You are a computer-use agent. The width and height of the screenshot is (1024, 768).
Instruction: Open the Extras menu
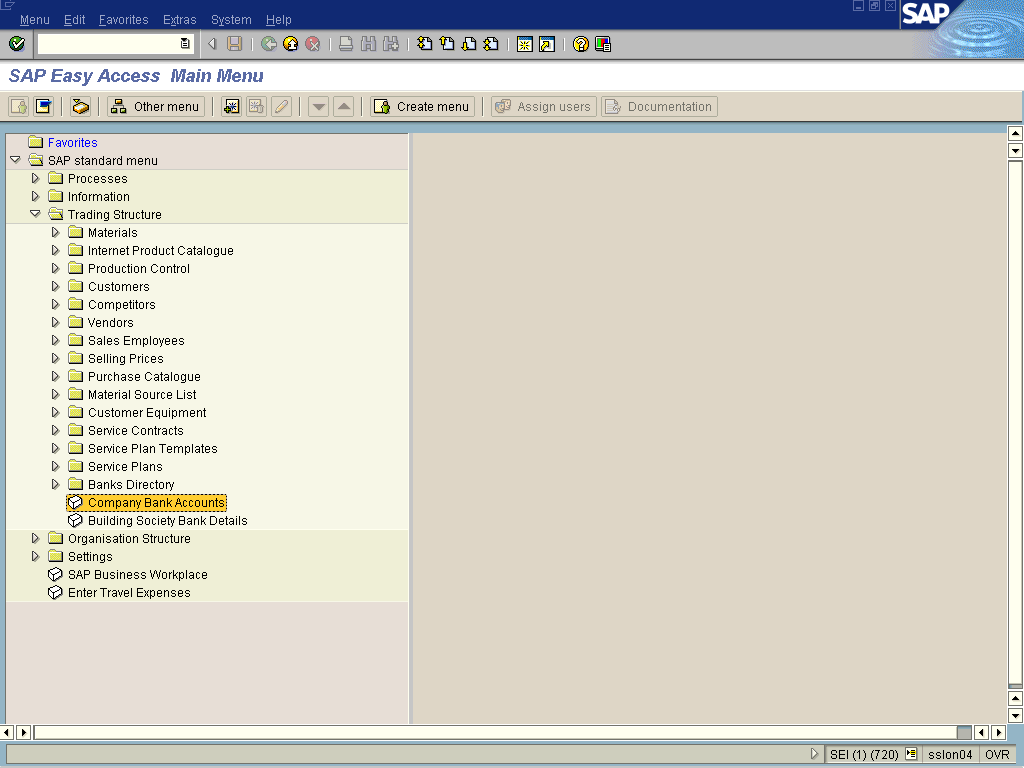pyautogui.click(x=180, y=20)
